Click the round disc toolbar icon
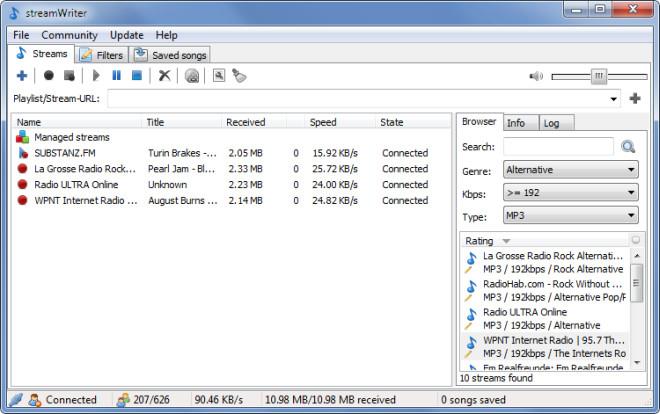 [192, 76]
